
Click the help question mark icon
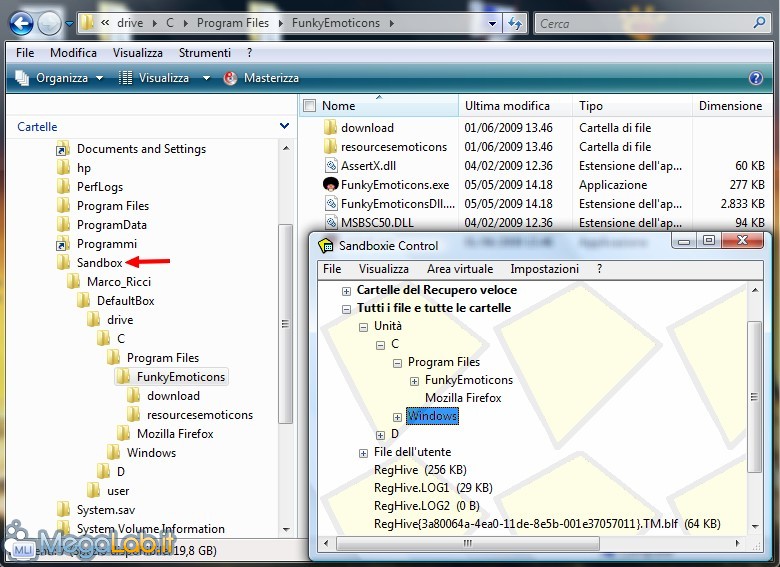click(756, 78)
